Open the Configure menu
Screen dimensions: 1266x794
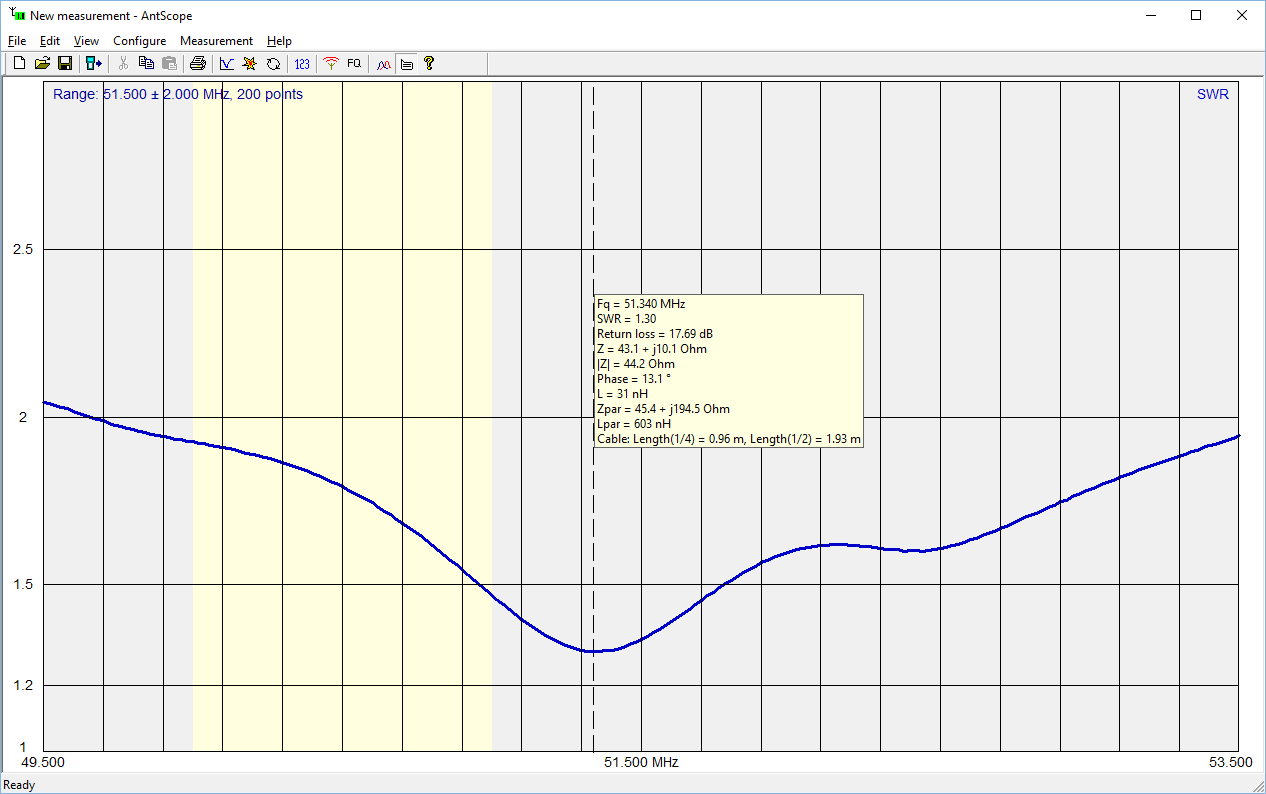(139, 41)
